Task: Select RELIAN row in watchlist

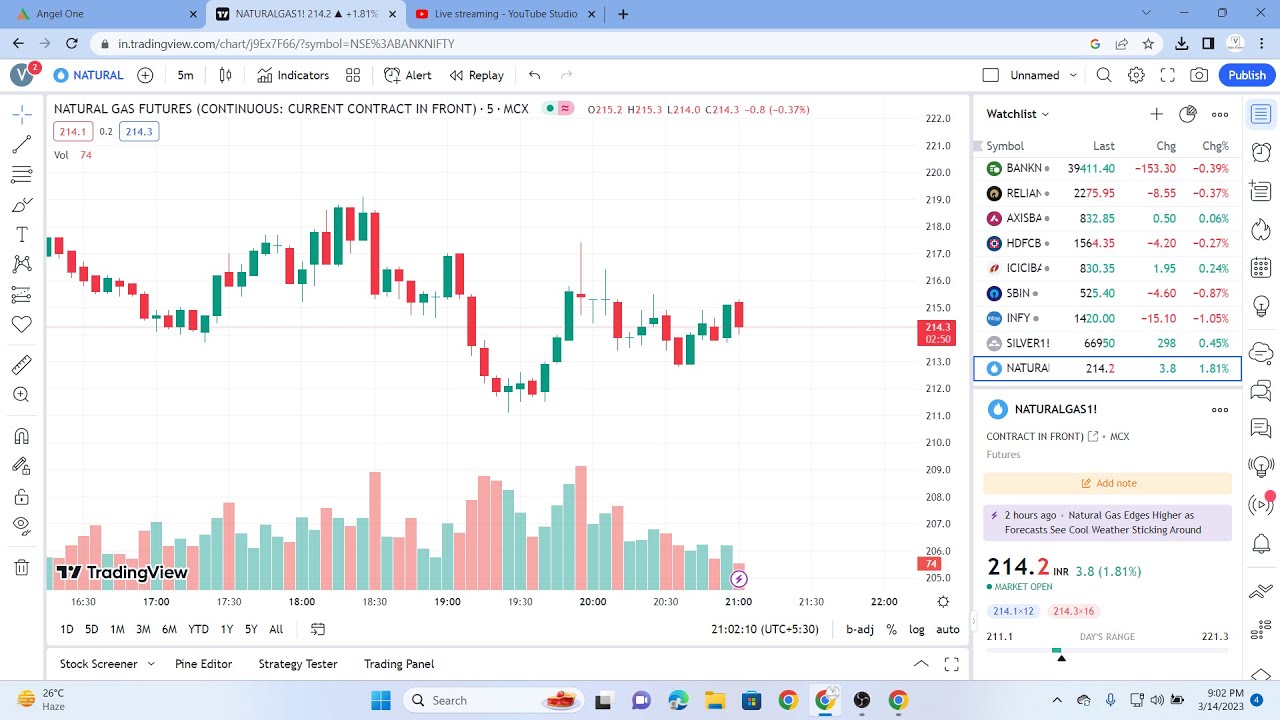Action: 1108,193
